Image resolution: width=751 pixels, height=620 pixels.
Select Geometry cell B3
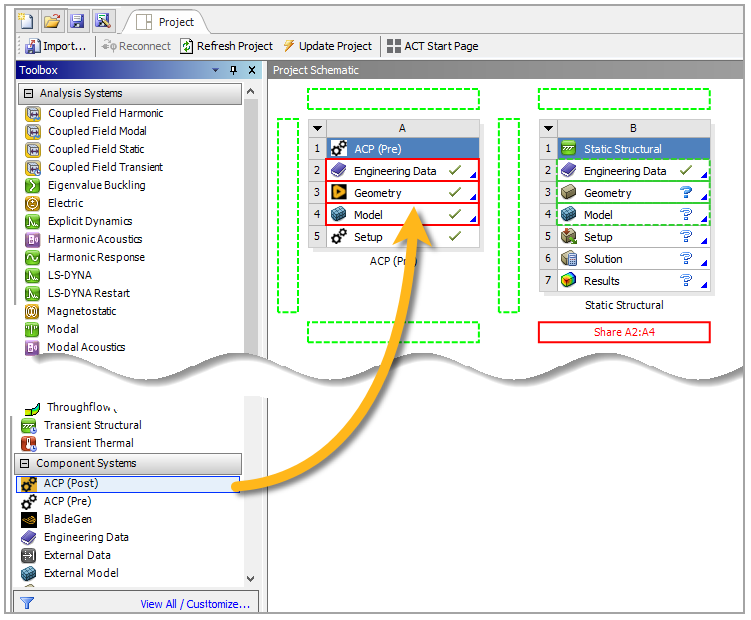tap(634, 193)
